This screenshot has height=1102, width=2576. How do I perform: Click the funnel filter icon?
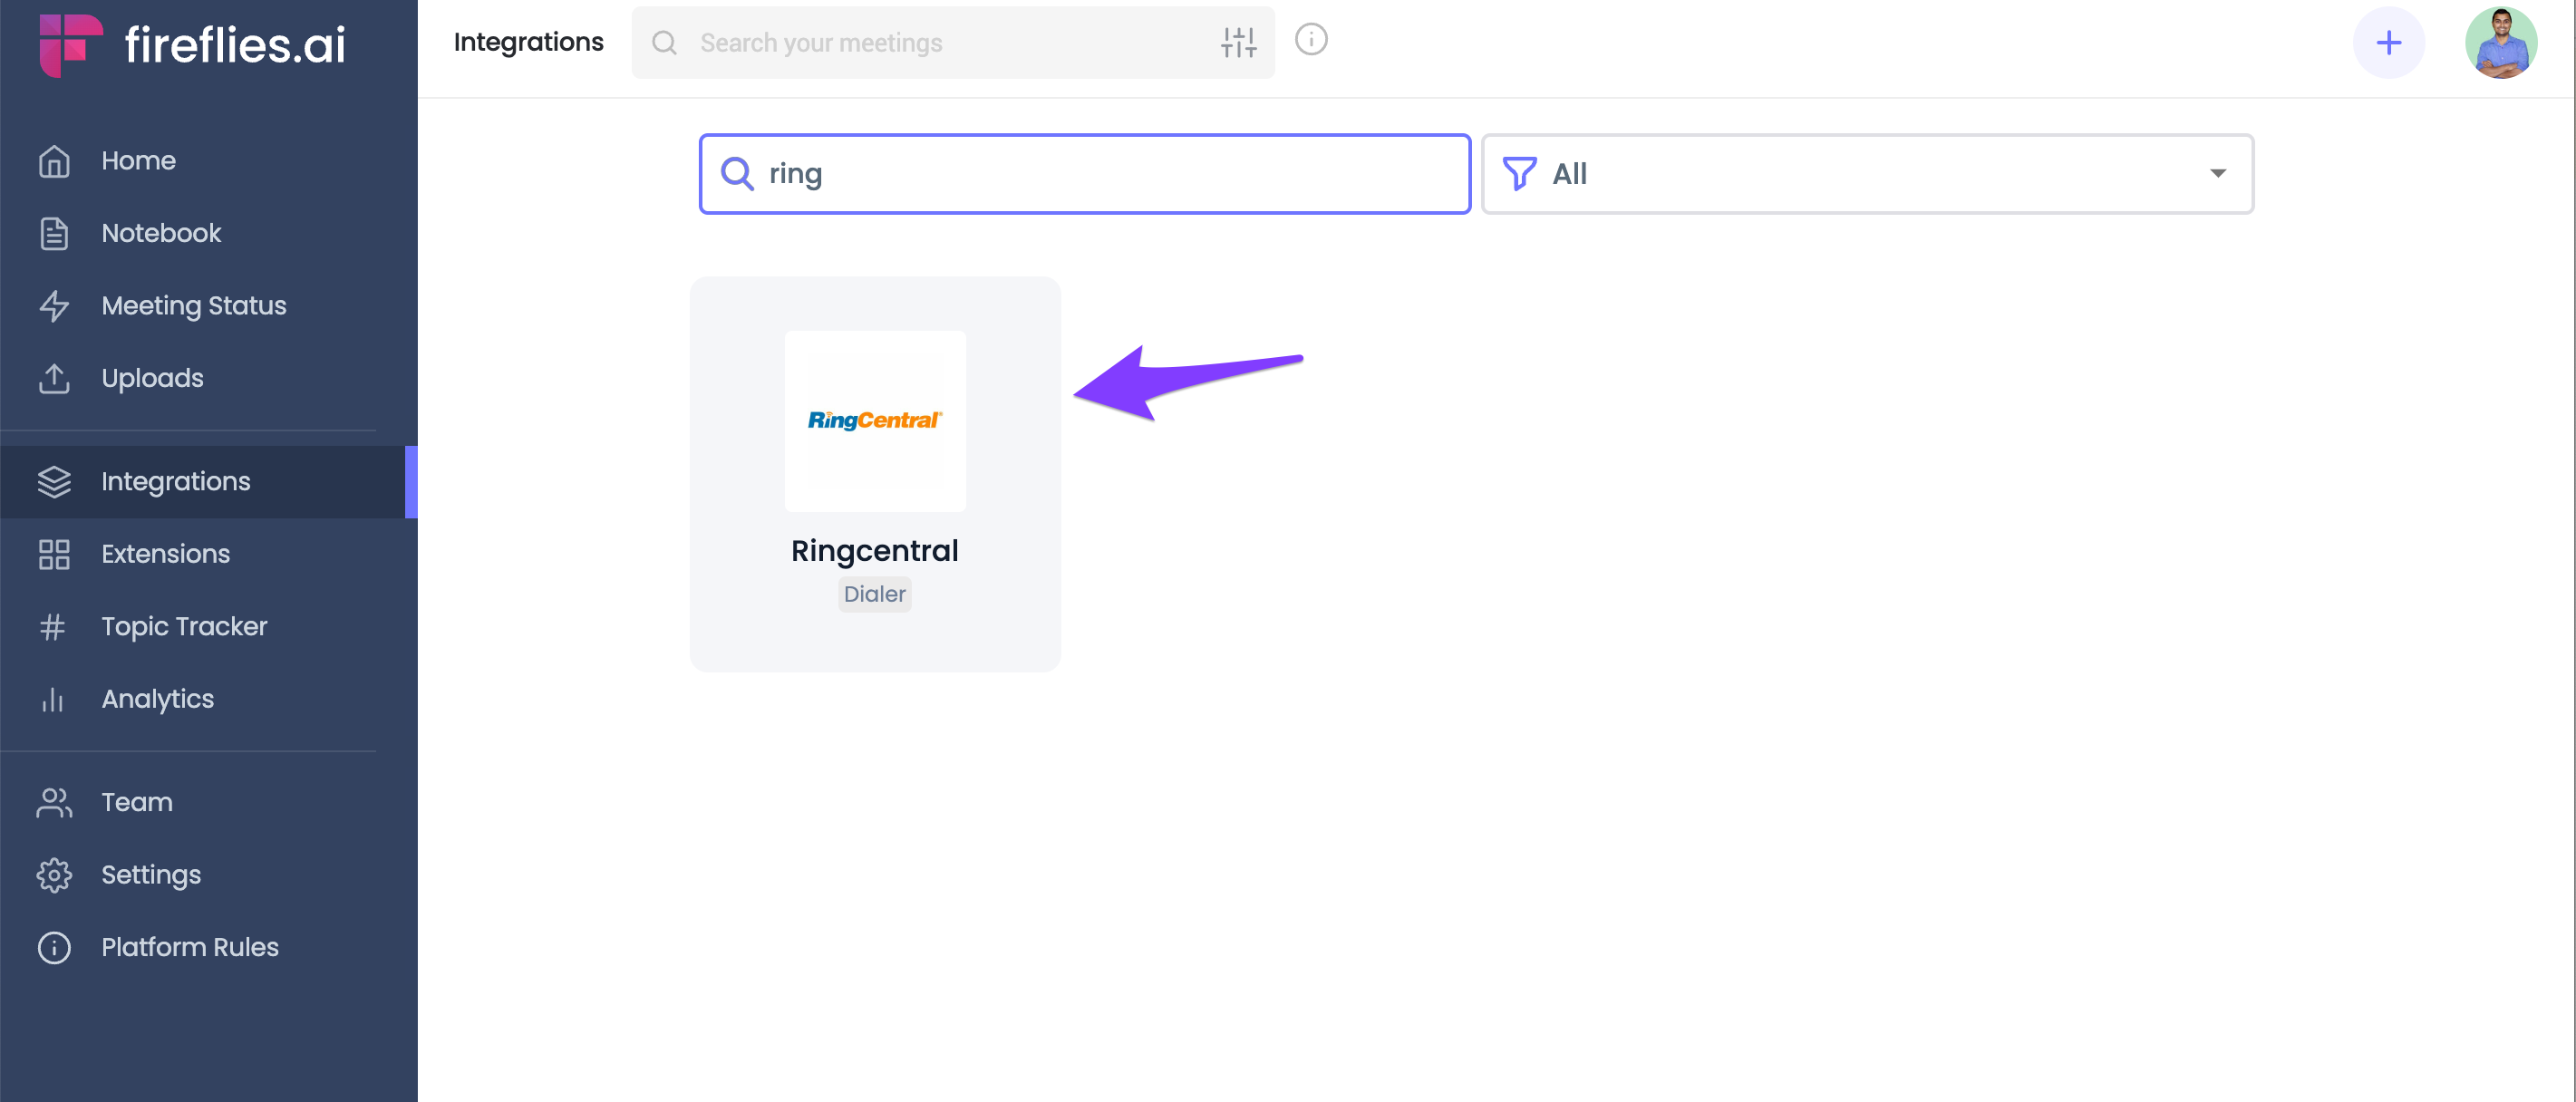[x=1519, y=174]
